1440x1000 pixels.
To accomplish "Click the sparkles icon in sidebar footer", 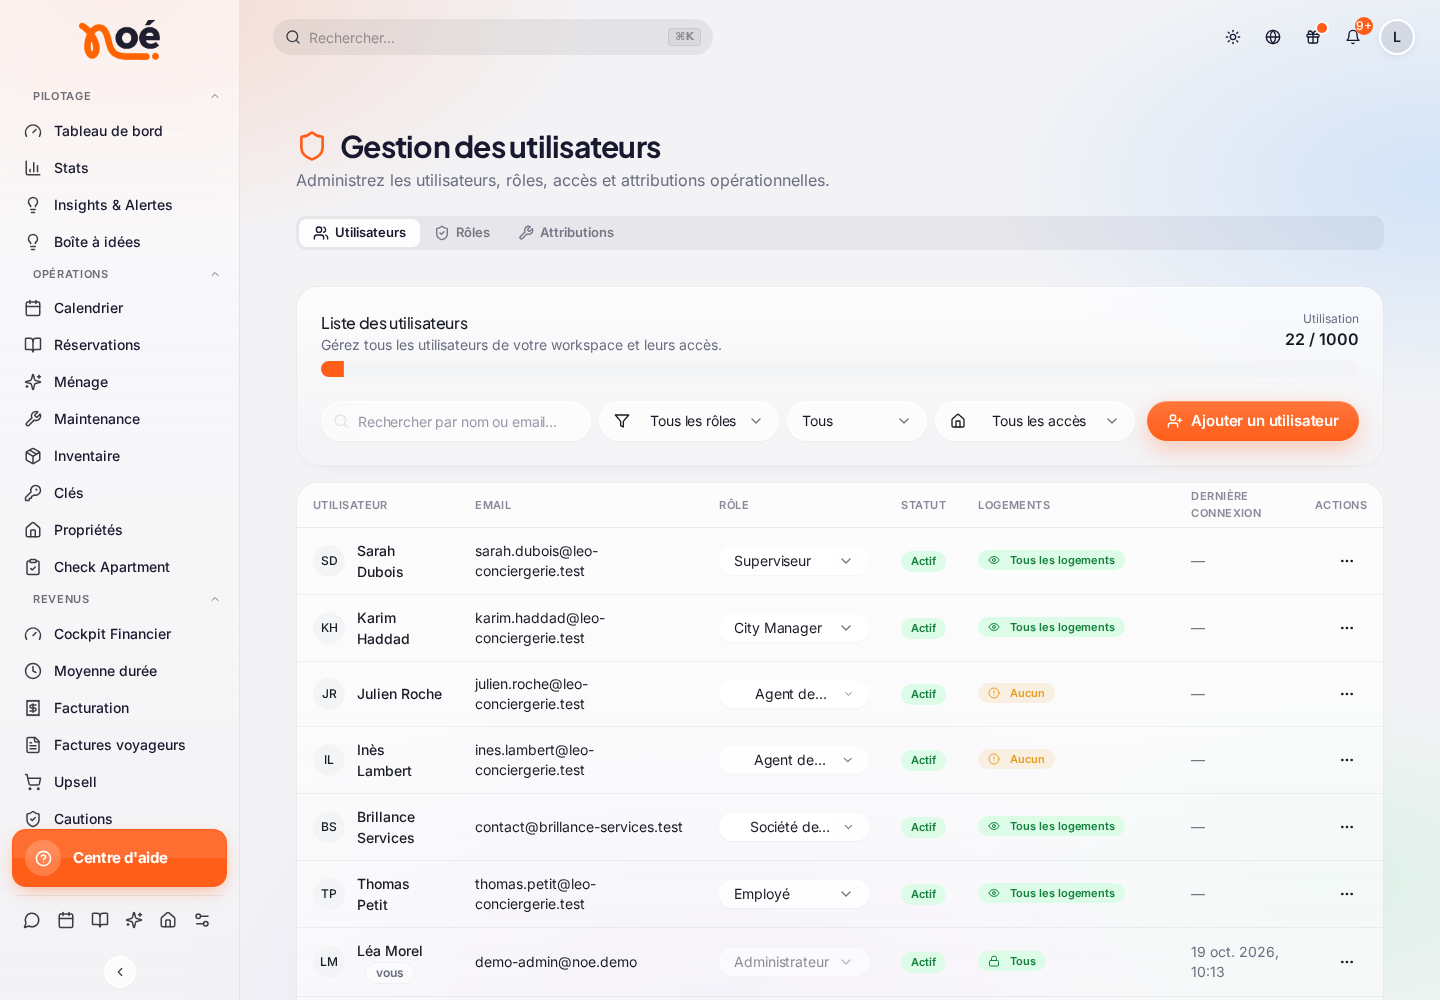I will pyautogui.click(x=134, y=920).
